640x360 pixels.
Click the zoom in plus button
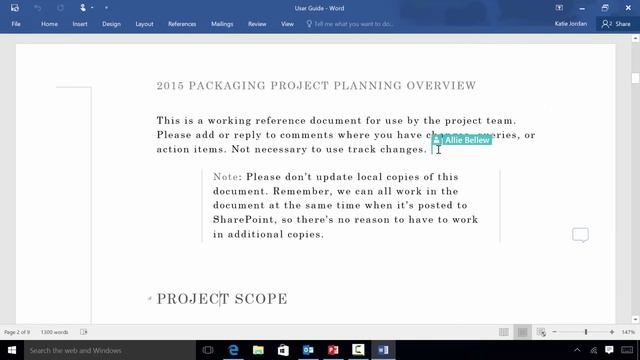(x=612, y=332)
